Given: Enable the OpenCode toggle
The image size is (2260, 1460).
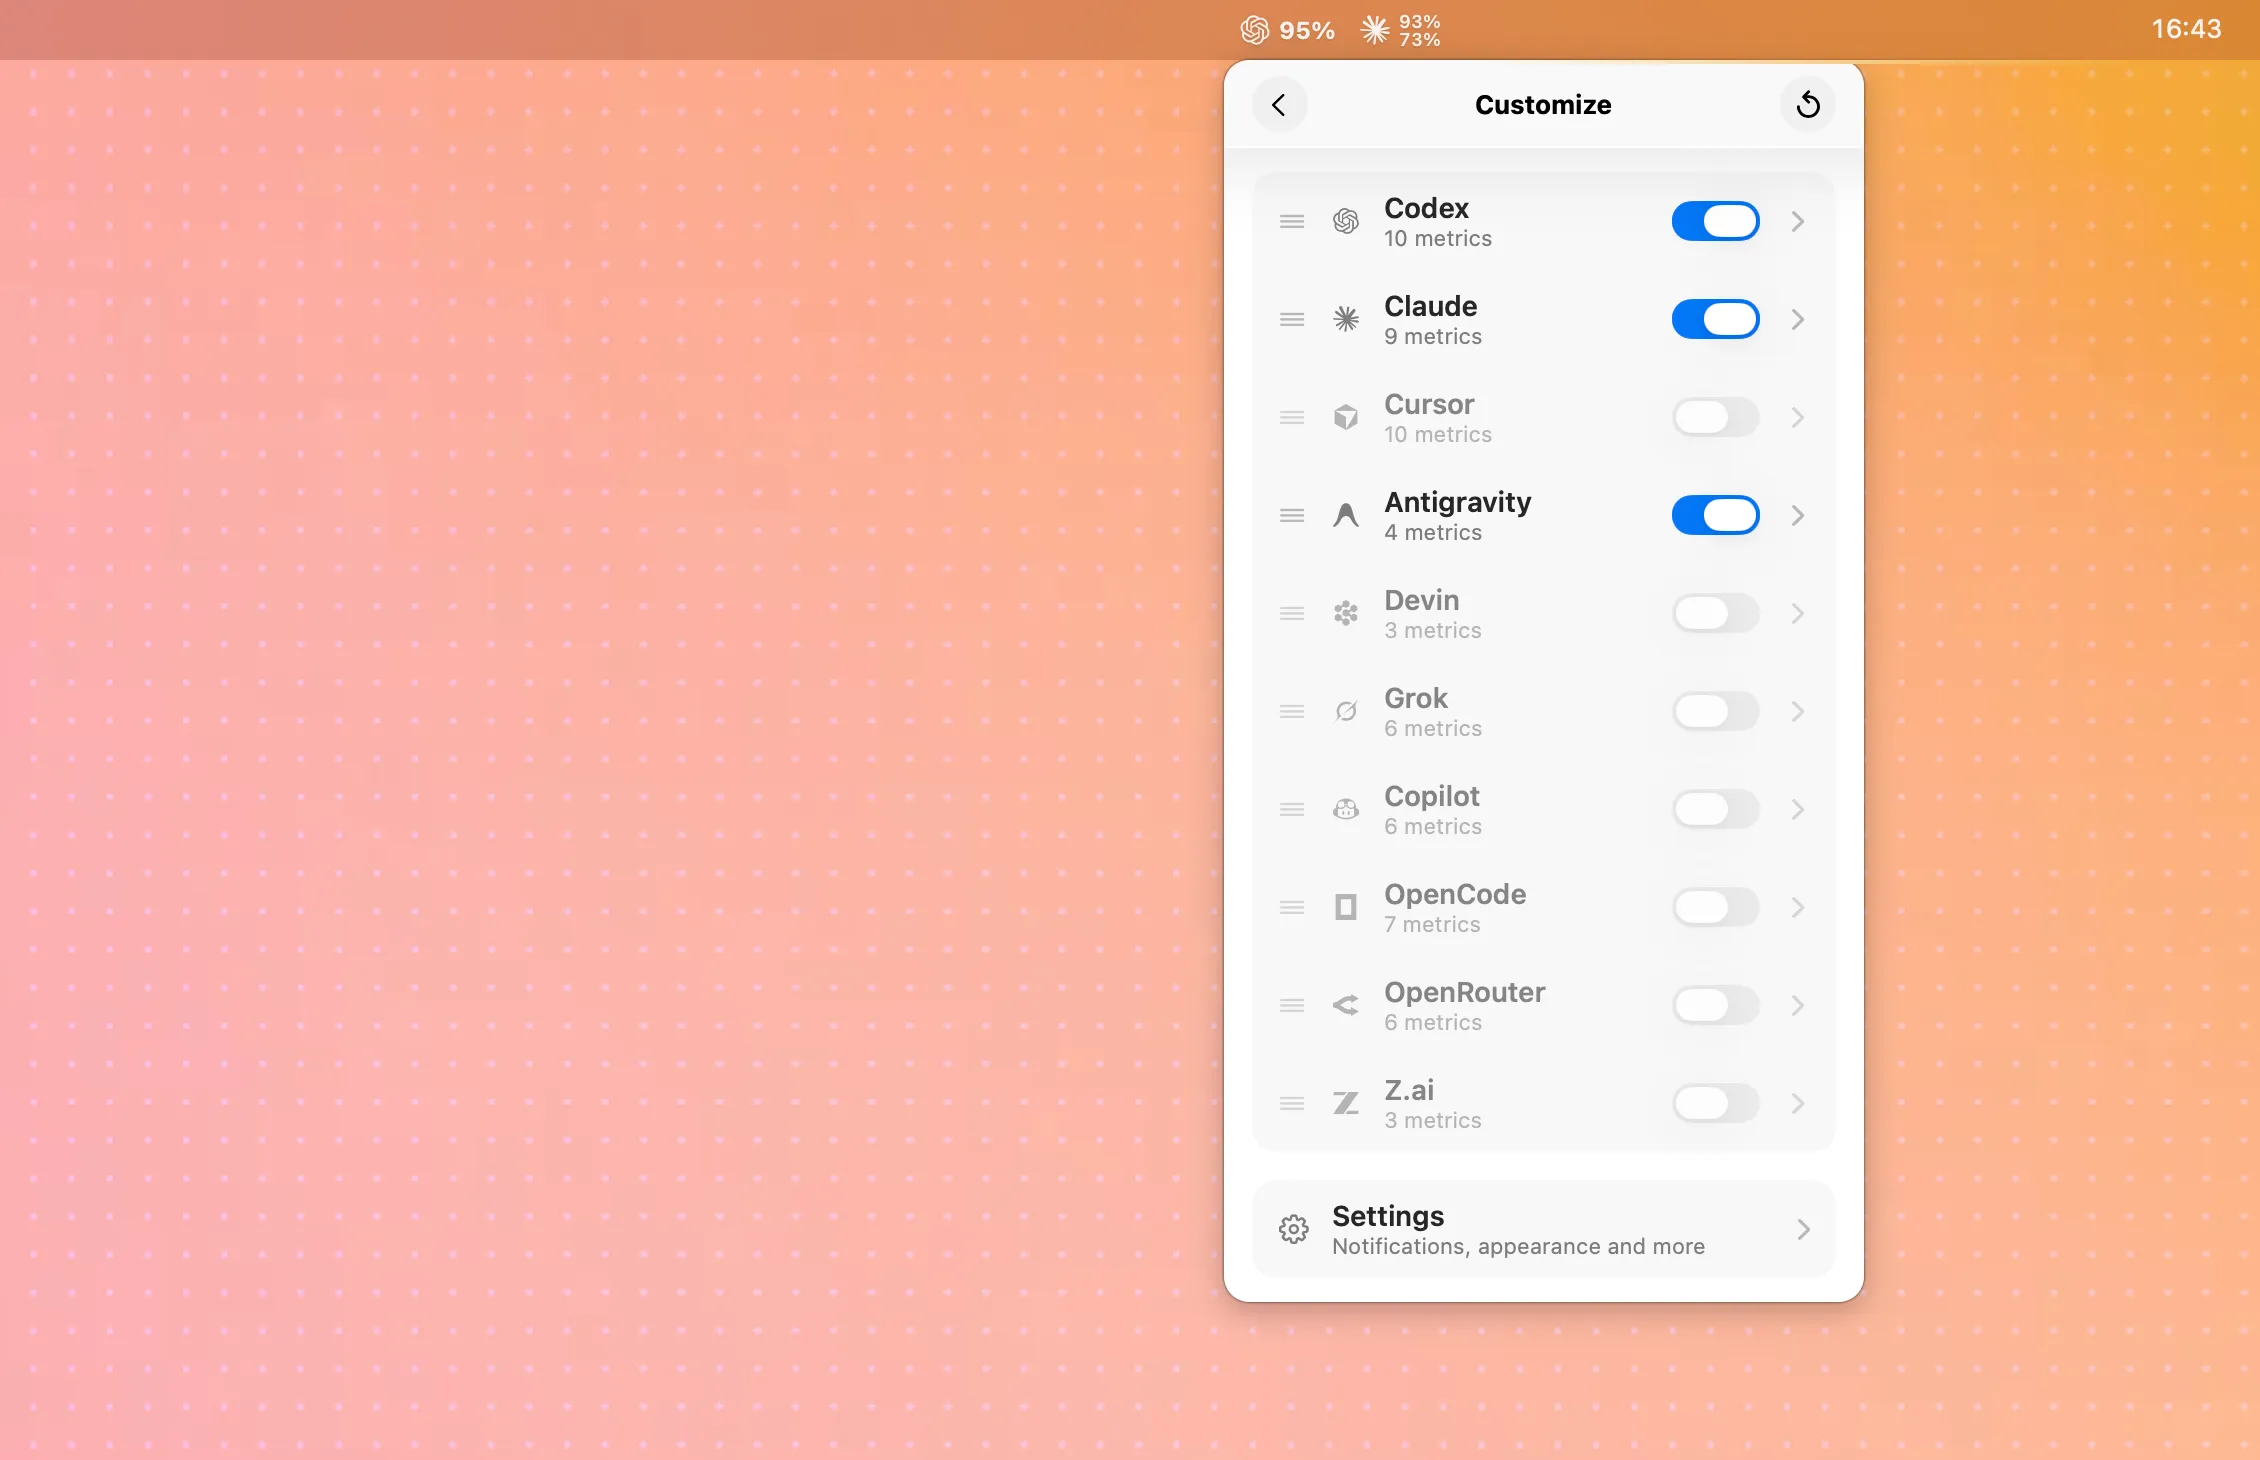Looking at the screenshot, I should tap(1715, 907).
